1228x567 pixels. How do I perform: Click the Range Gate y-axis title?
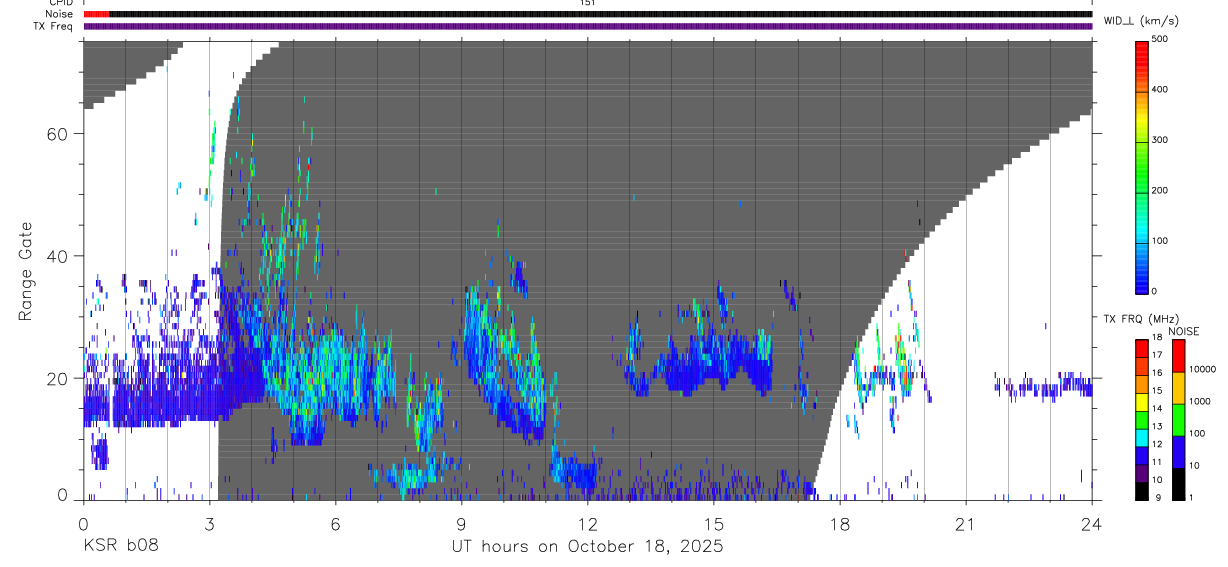click(x=26, y=272)
